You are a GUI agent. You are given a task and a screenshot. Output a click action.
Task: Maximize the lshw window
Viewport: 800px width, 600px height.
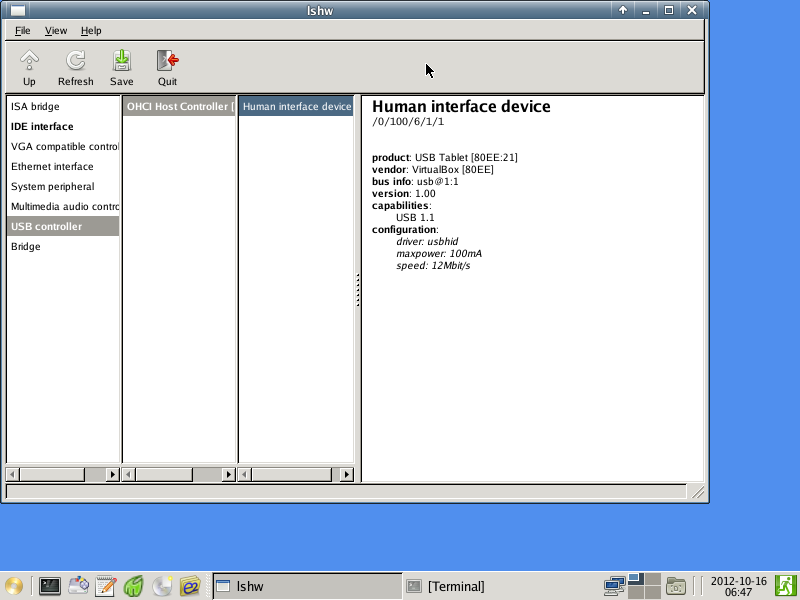click(669, 10)
